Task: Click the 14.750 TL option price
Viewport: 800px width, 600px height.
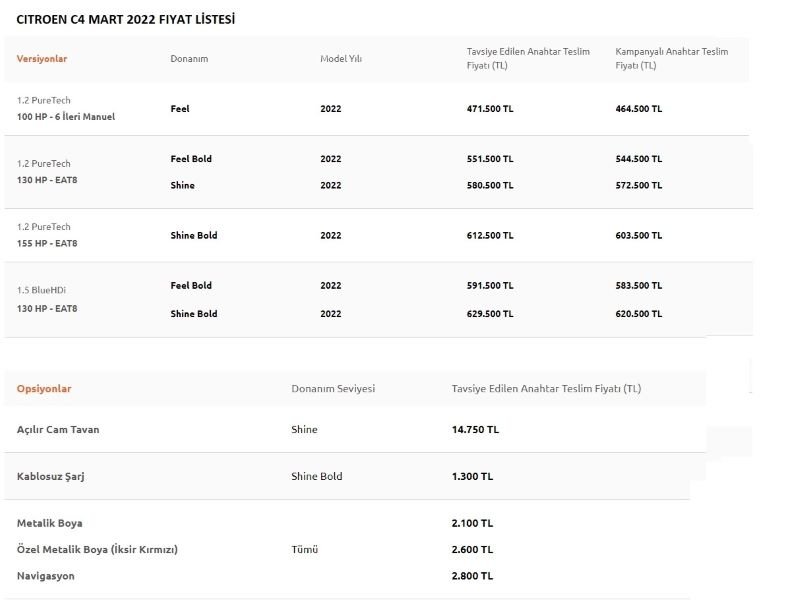Action: click(x=475, y=429)
